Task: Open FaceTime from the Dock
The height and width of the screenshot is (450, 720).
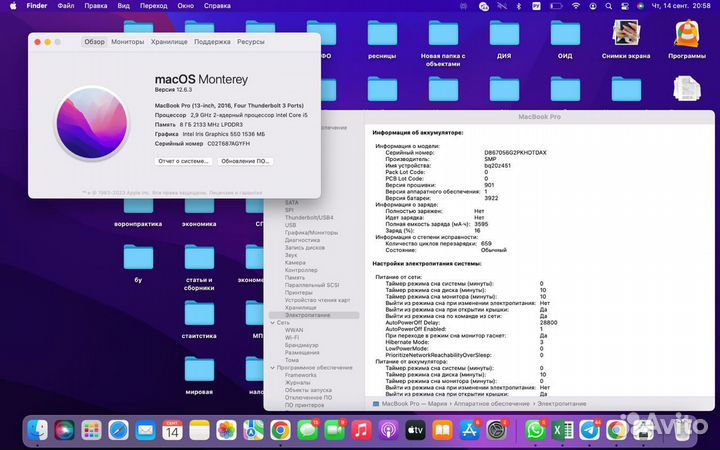Action: click(x=334, y=430)
